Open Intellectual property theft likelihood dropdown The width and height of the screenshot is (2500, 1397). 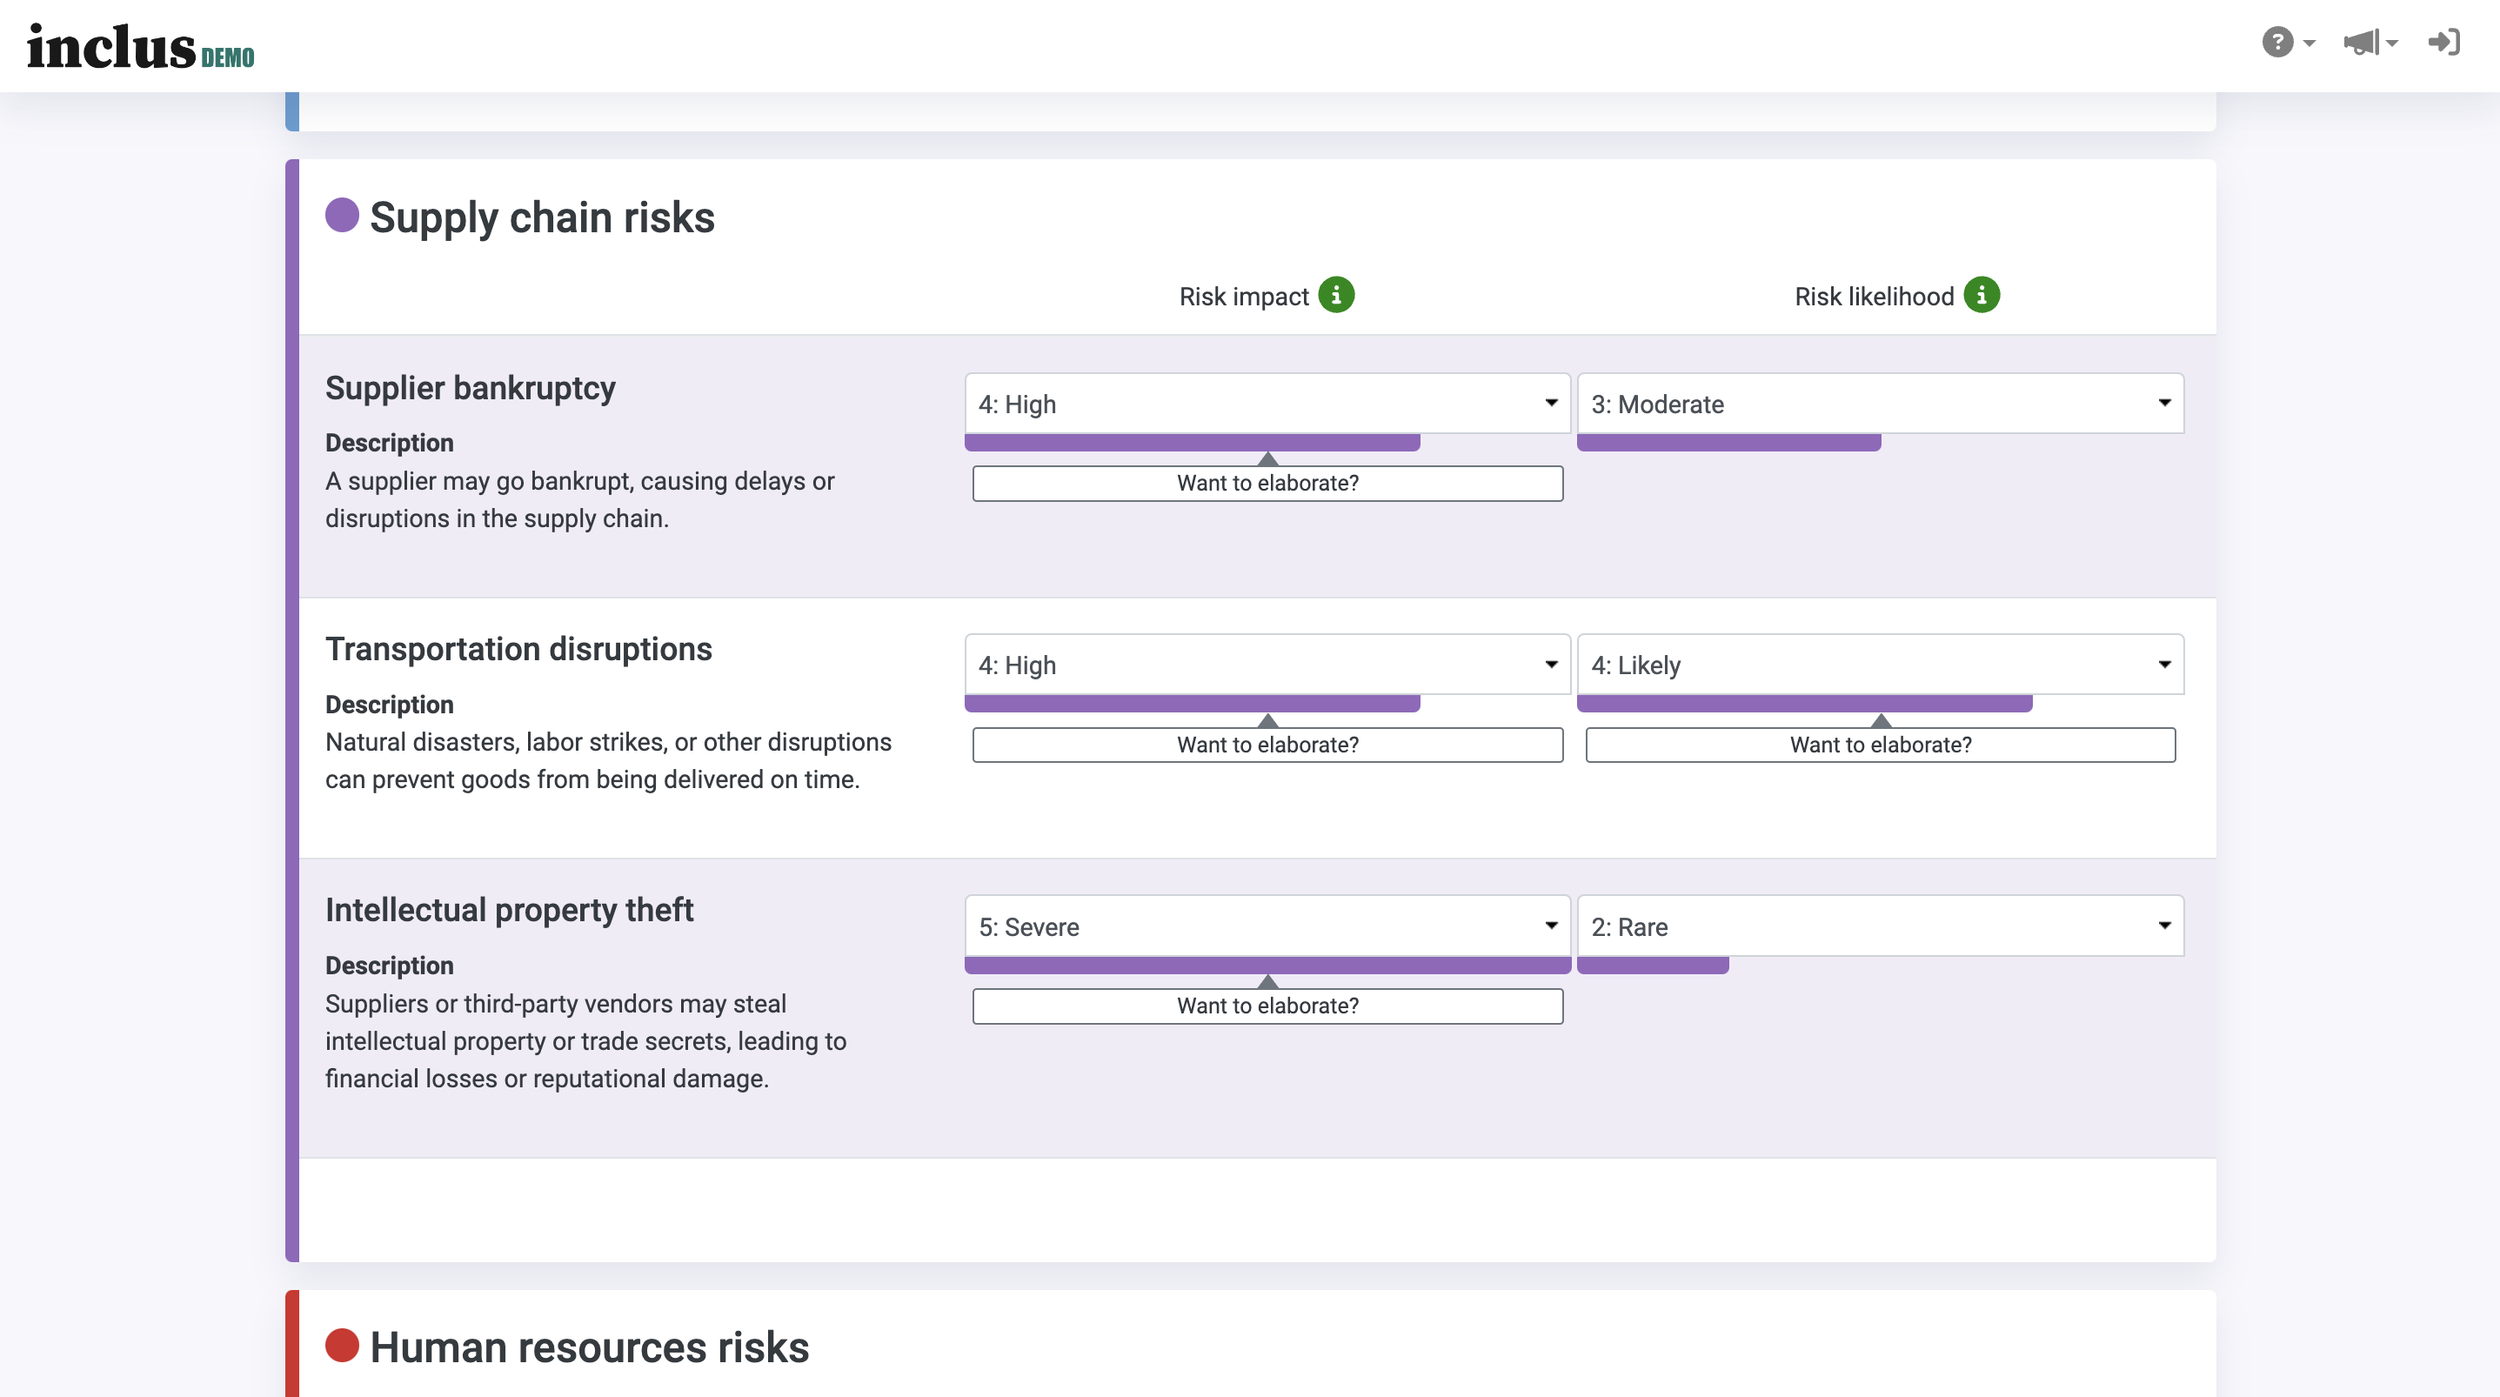[1880, 926]
